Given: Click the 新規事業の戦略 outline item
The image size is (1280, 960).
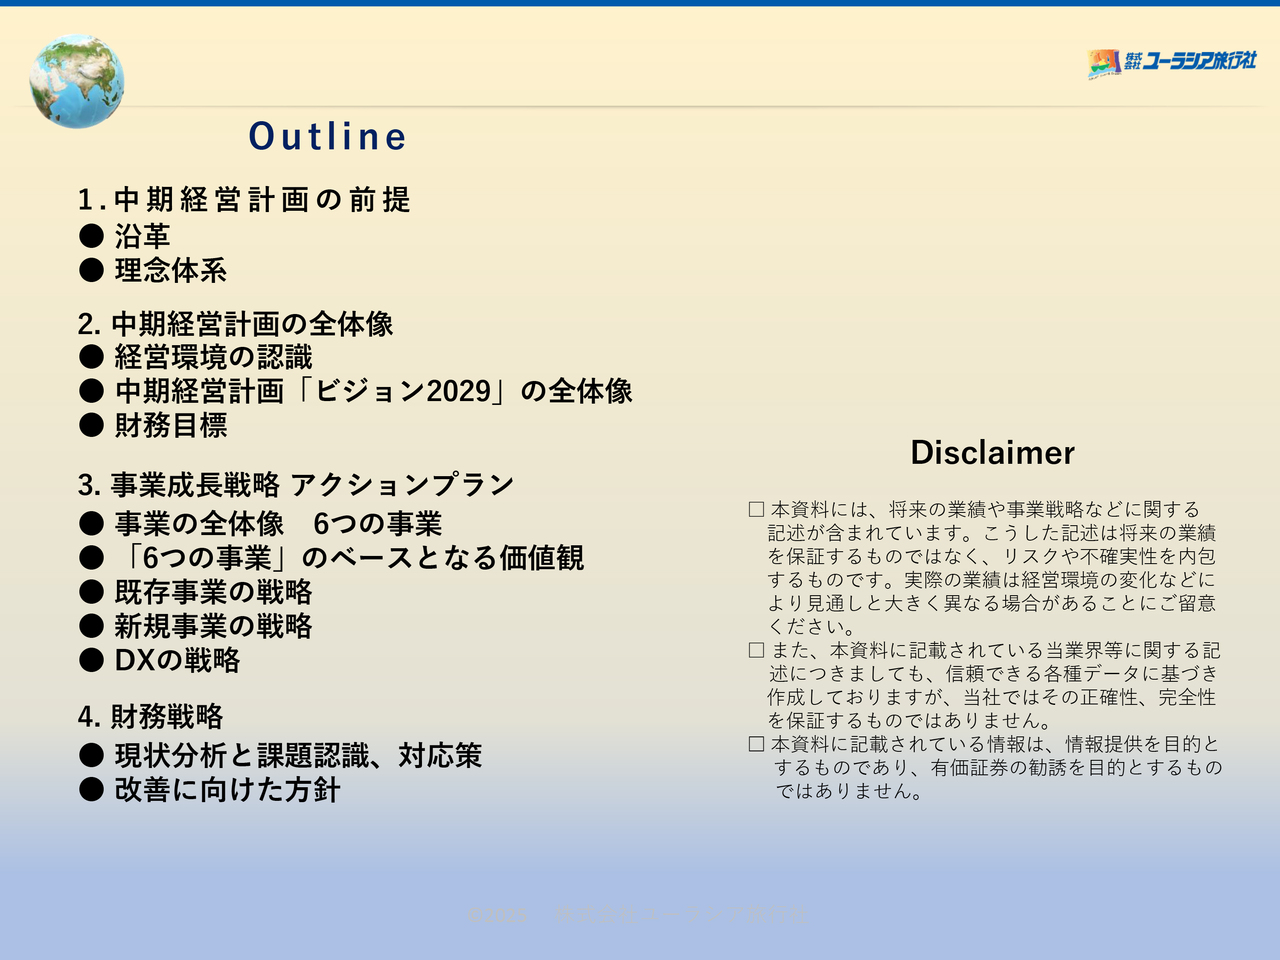Looking at the screenshot, I should pos(213,626).
